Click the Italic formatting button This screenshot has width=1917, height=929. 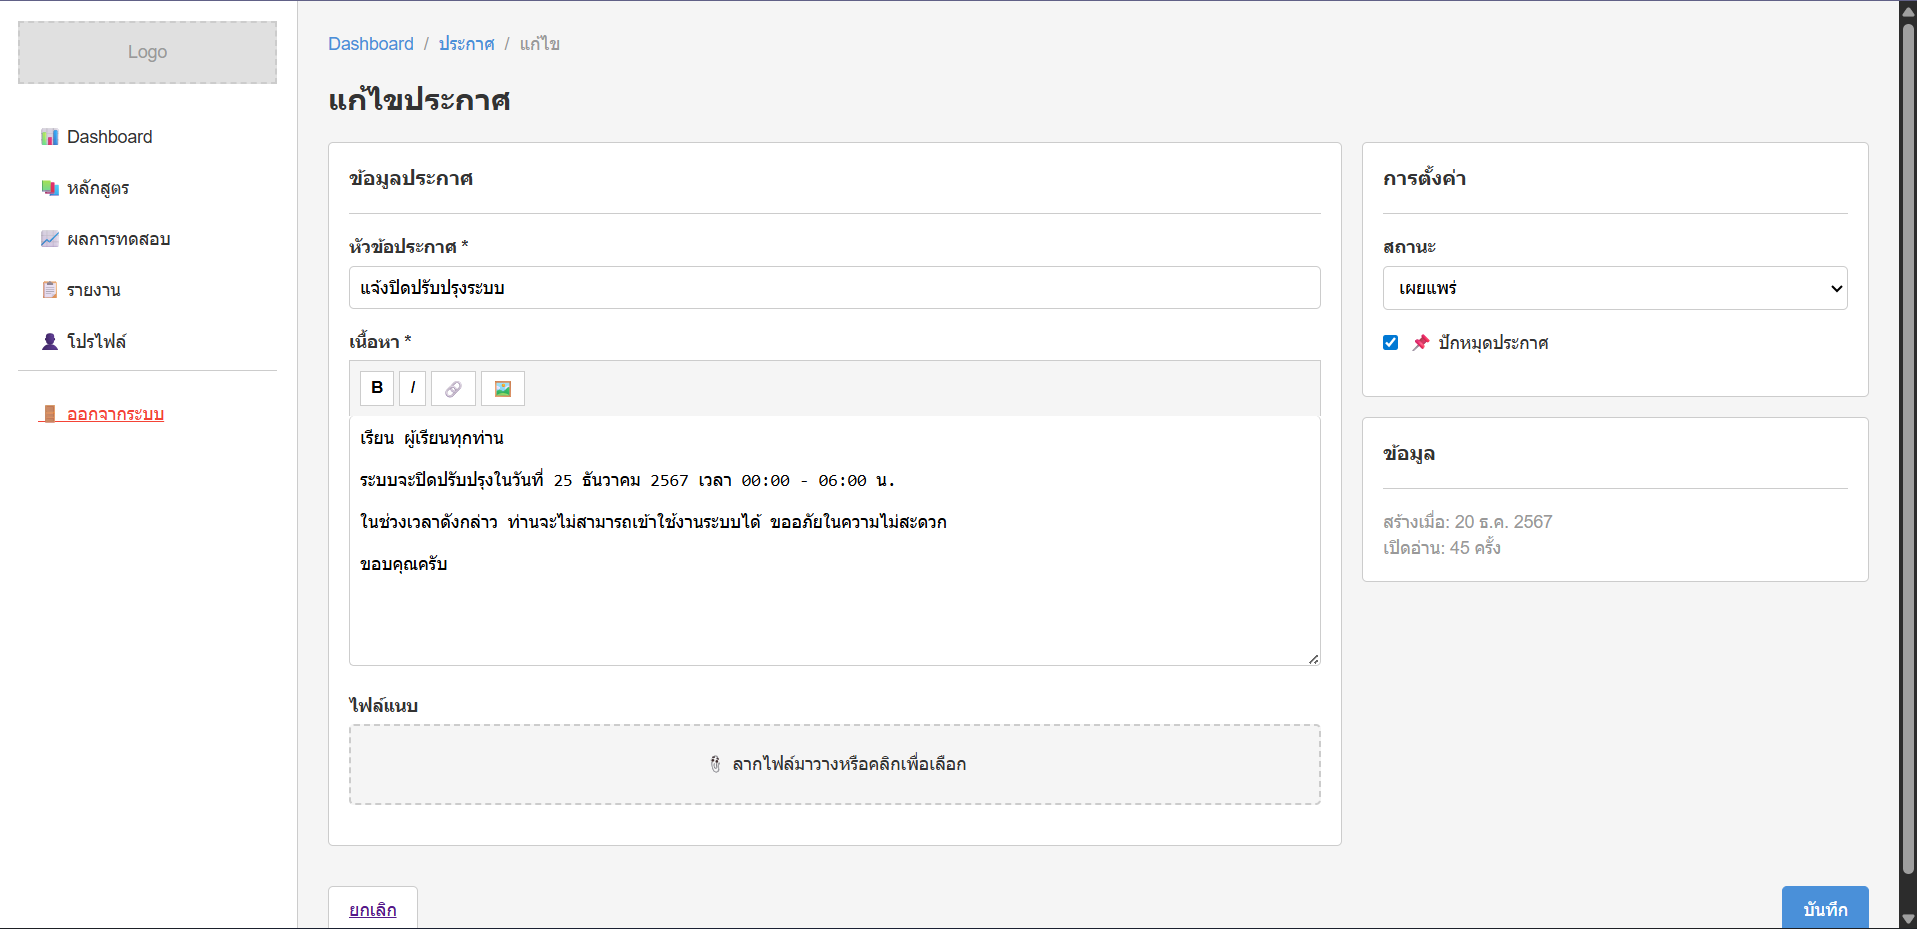[x=412, y=388]
